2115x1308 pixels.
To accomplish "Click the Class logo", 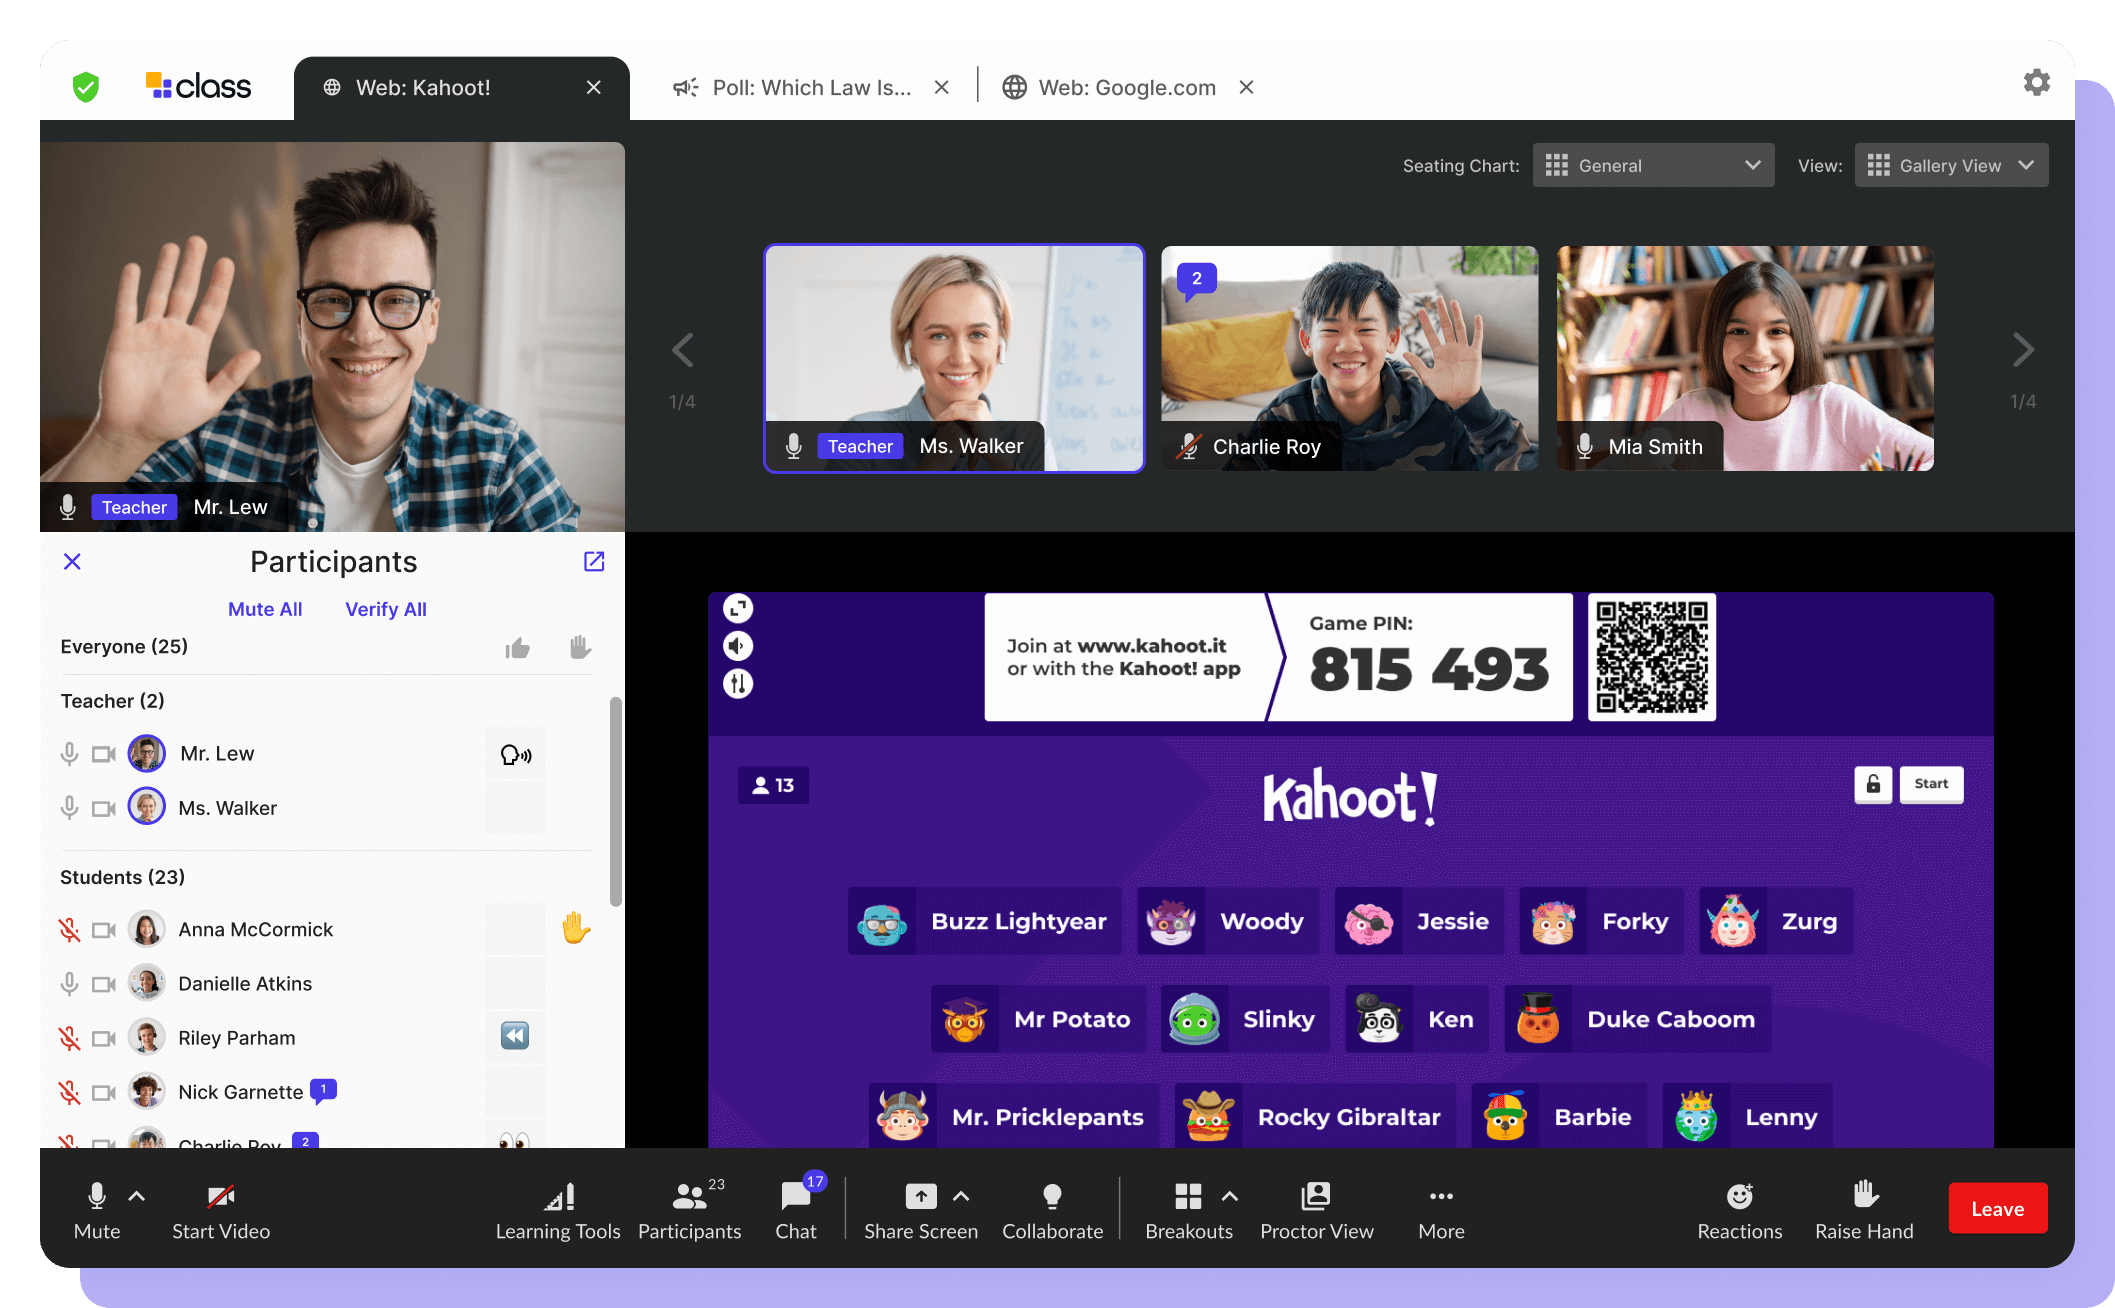I will point(198,86).
